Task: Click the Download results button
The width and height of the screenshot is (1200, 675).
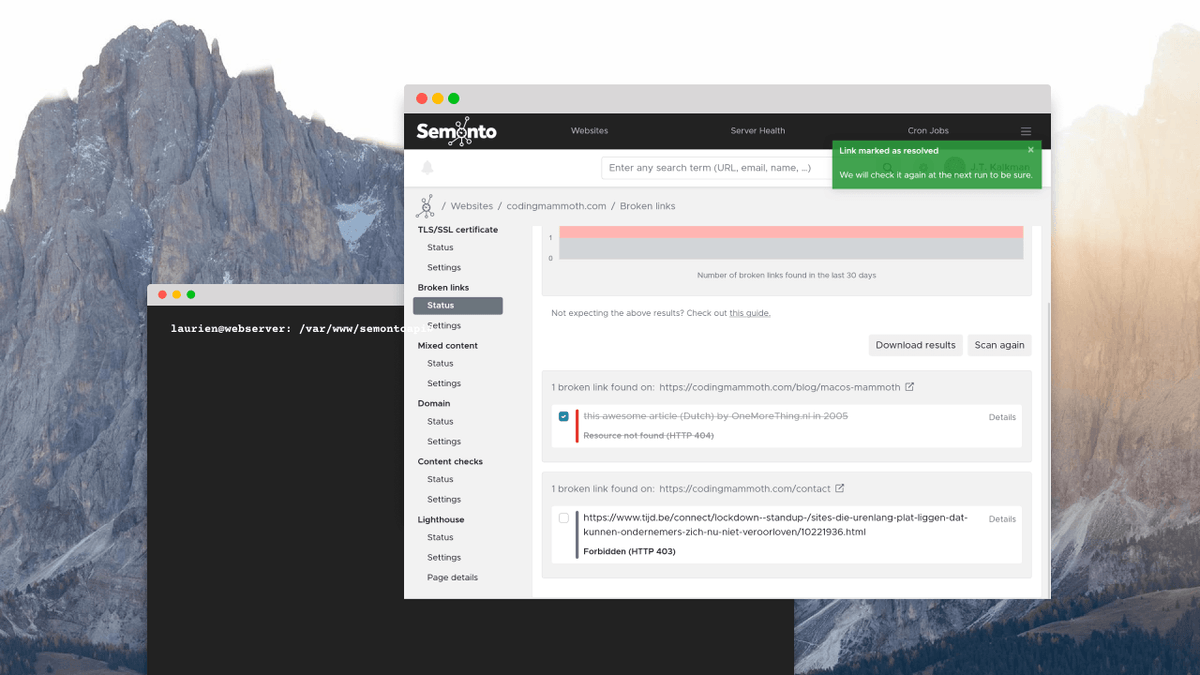Action: point(916,345)
